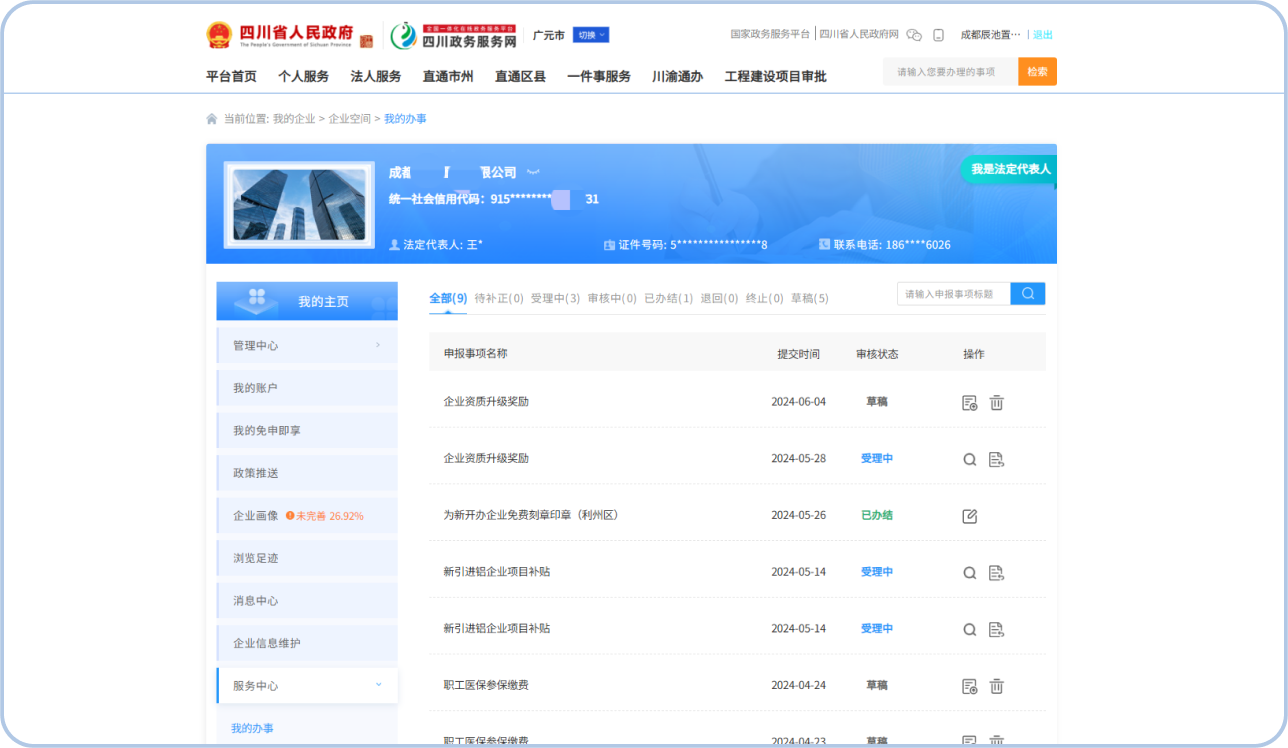Delete the 2024-04-24 职工医保参保缴费 draft

point(996,686)
